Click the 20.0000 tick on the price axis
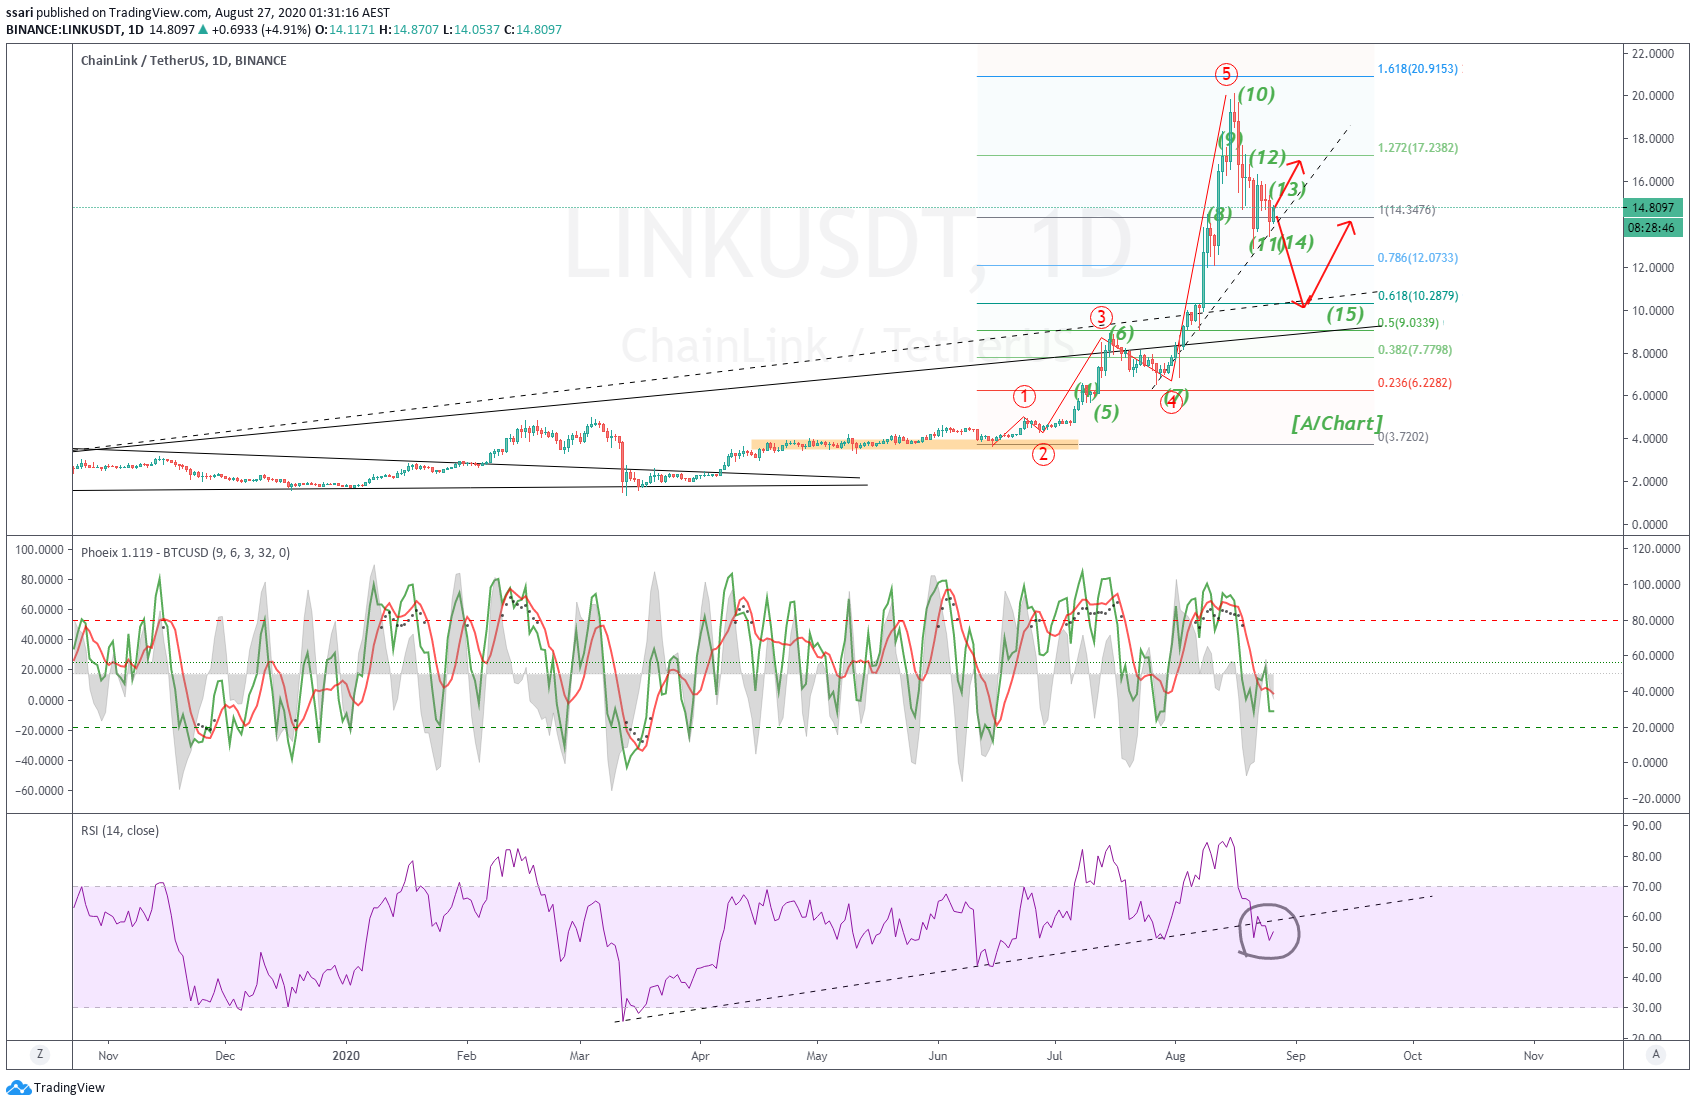The image size is (1696, 1106). [1653, 96]
